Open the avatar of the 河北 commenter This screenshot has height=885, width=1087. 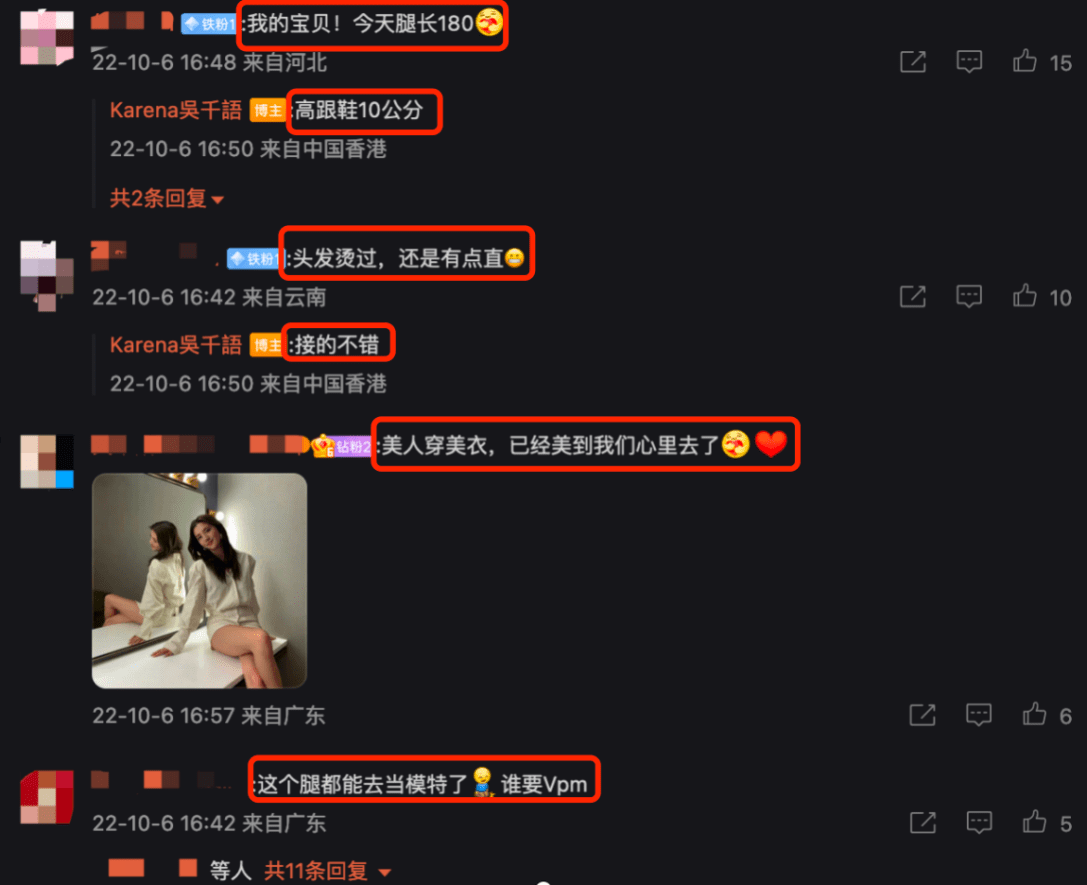point(46,37)
